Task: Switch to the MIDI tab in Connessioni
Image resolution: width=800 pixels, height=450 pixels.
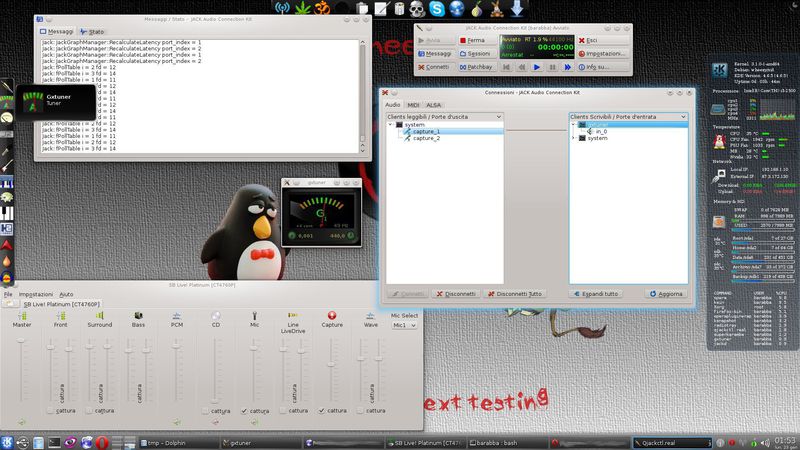Action: [413, 105]
